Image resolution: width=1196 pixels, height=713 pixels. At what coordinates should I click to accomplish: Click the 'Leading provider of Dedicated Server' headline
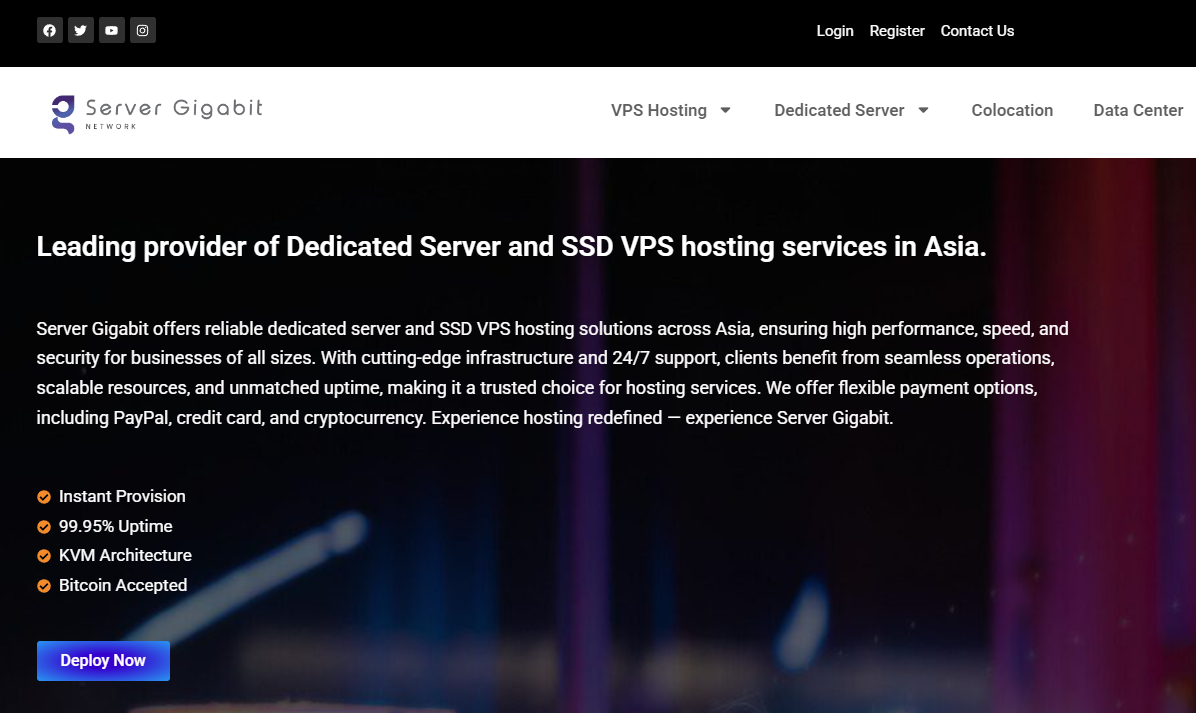pos(511,247)
